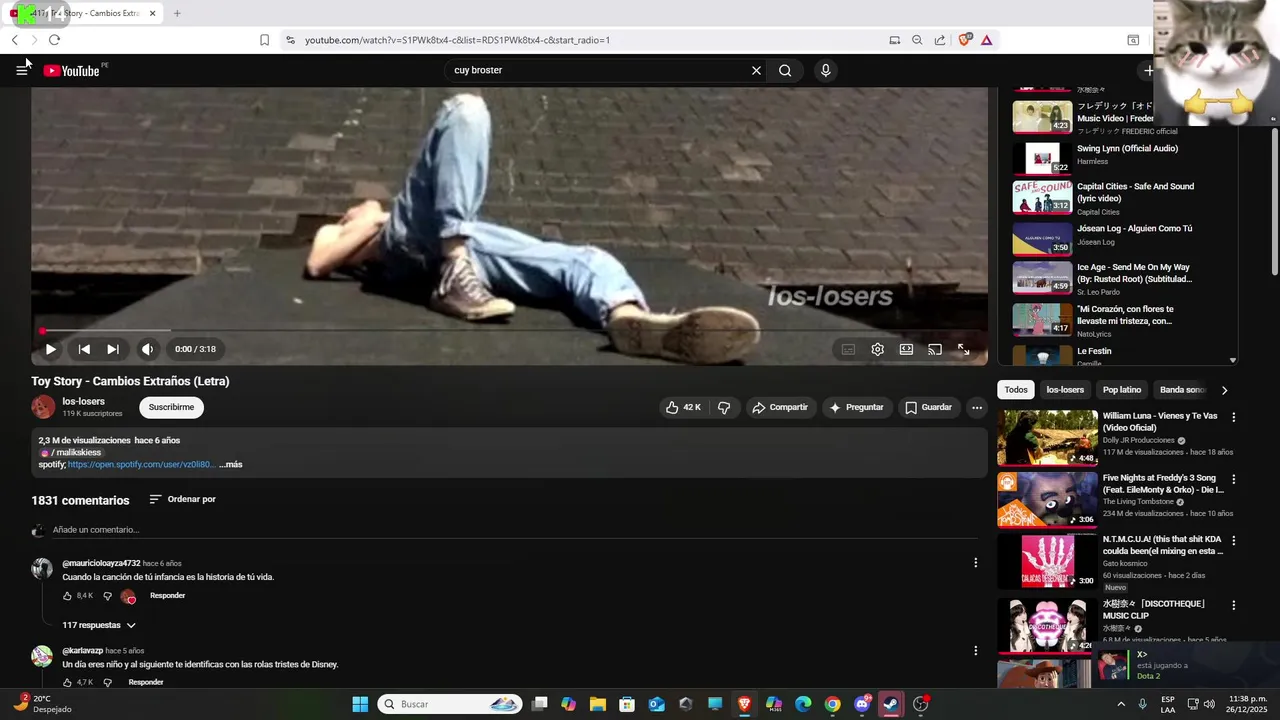Open options for Five Nights at Freddy's 3 Song
Screen dimensions: 1280x720
tap(1233, 479)
